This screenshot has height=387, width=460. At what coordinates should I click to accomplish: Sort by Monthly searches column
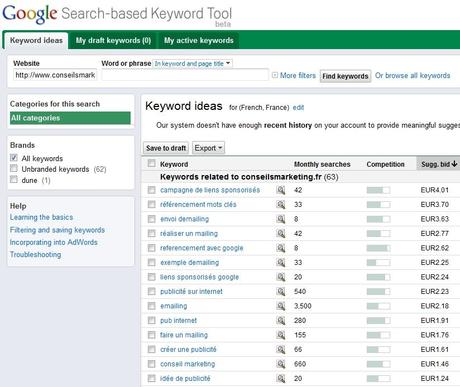[x=322, y=164]
